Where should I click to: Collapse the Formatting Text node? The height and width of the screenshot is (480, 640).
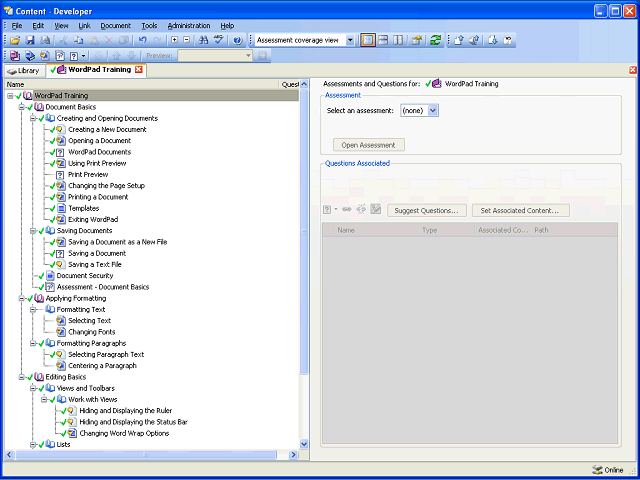pyautogui.click(x=33, y=309)
